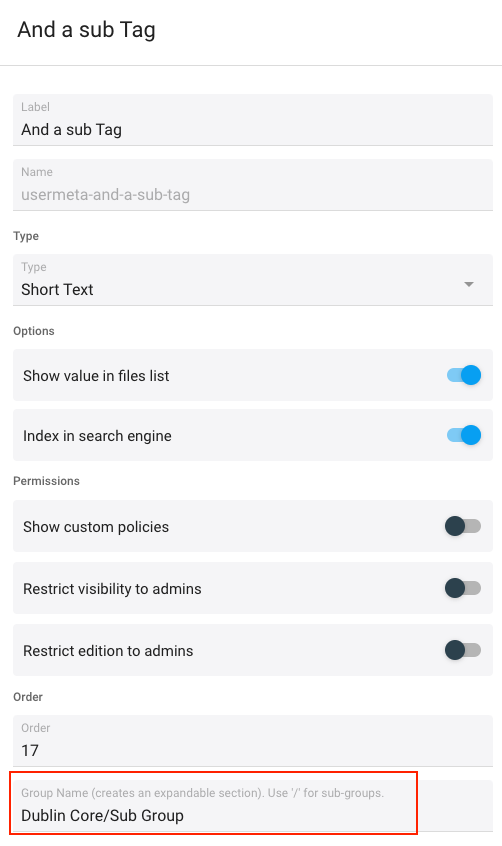Click the And a sub Tag page heading
This screenshot has height=846, width=502.
[x=86, y=30]
